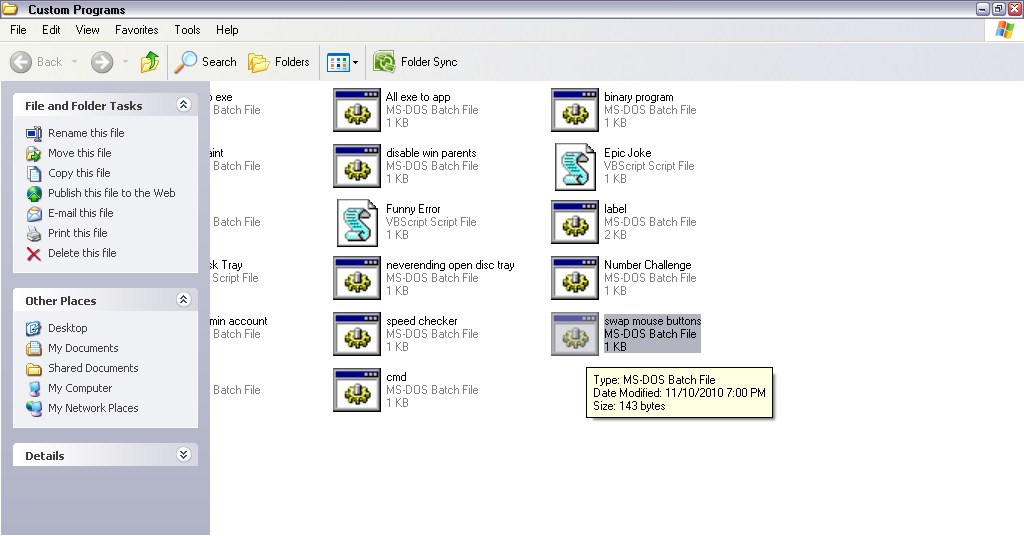Click the Windows flag logo
This screenshot has height=536, width=1024.
1004,30
